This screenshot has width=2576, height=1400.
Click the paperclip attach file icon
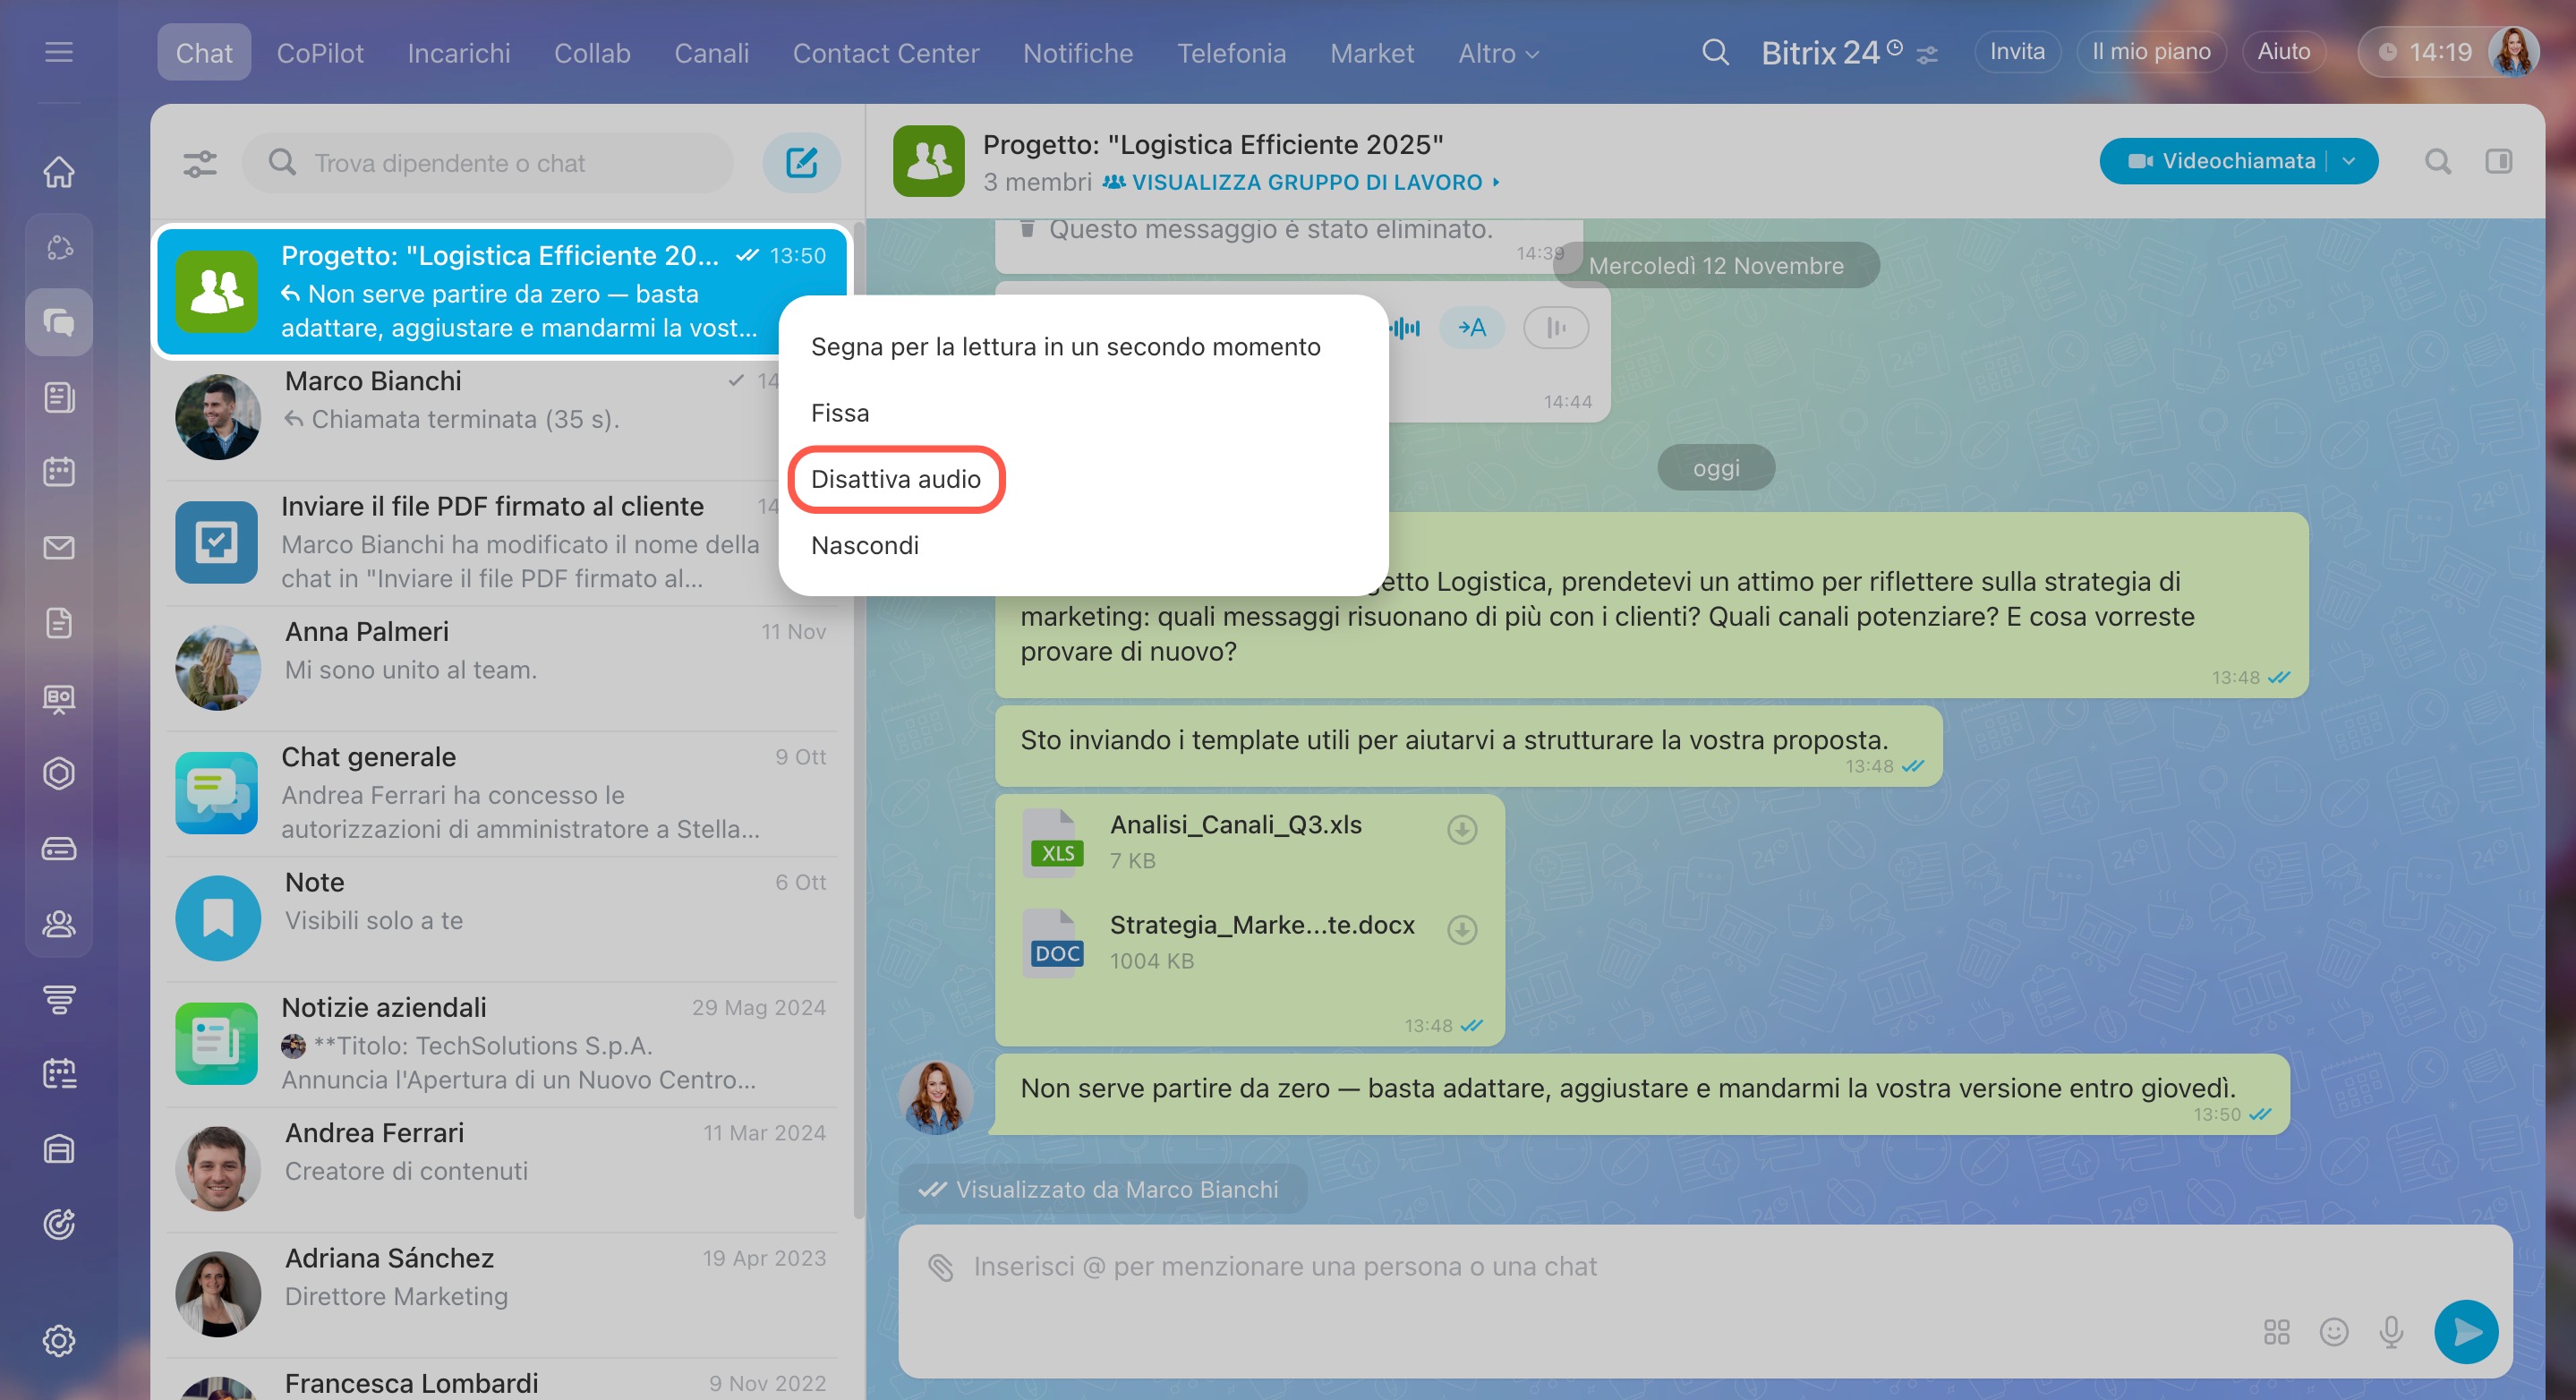tap(940, 1267)
